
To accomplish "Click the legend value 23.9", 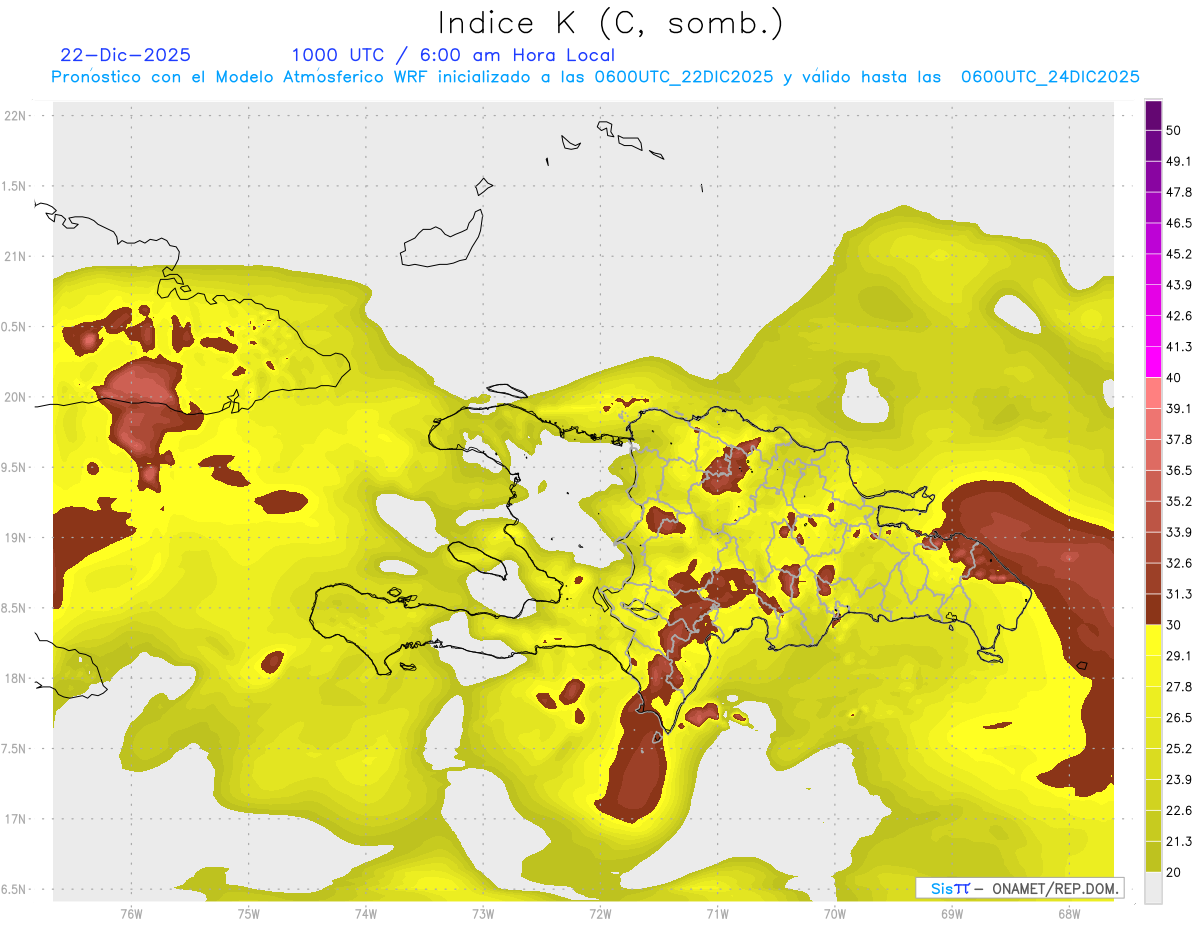I will point(1179,780).
